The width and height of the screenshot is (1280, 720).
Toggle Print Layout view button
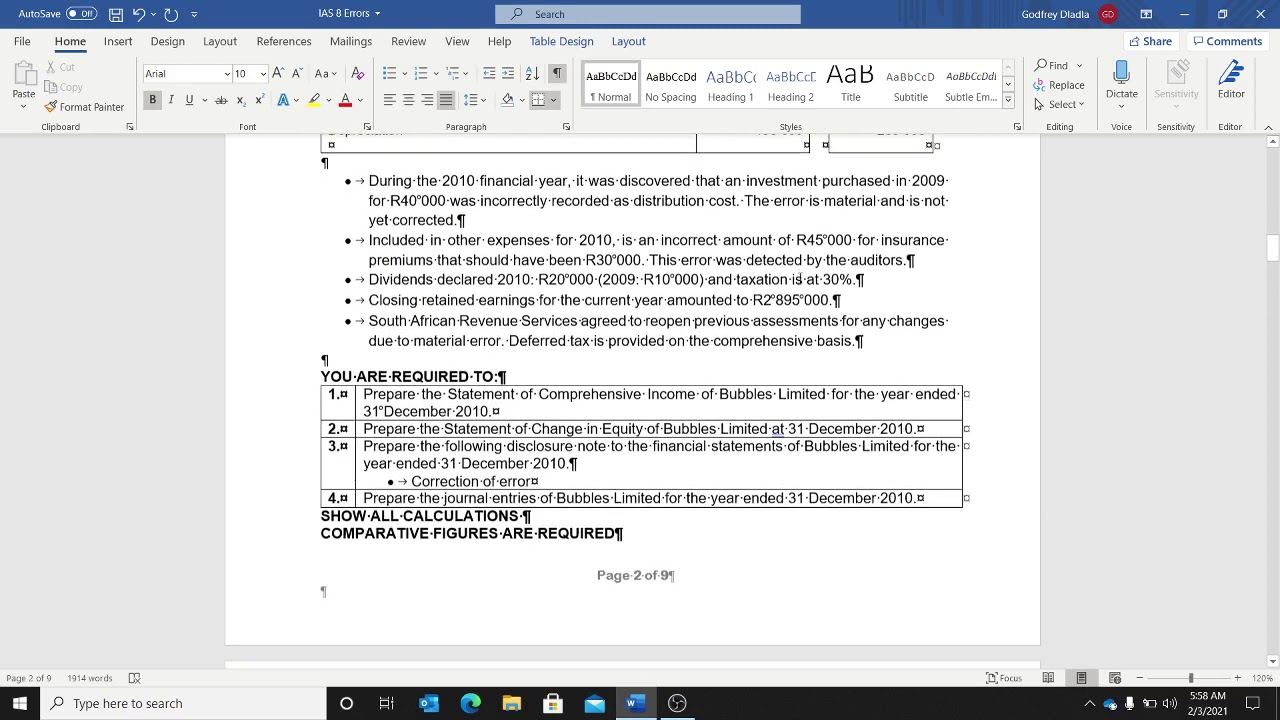[1081, 678]
